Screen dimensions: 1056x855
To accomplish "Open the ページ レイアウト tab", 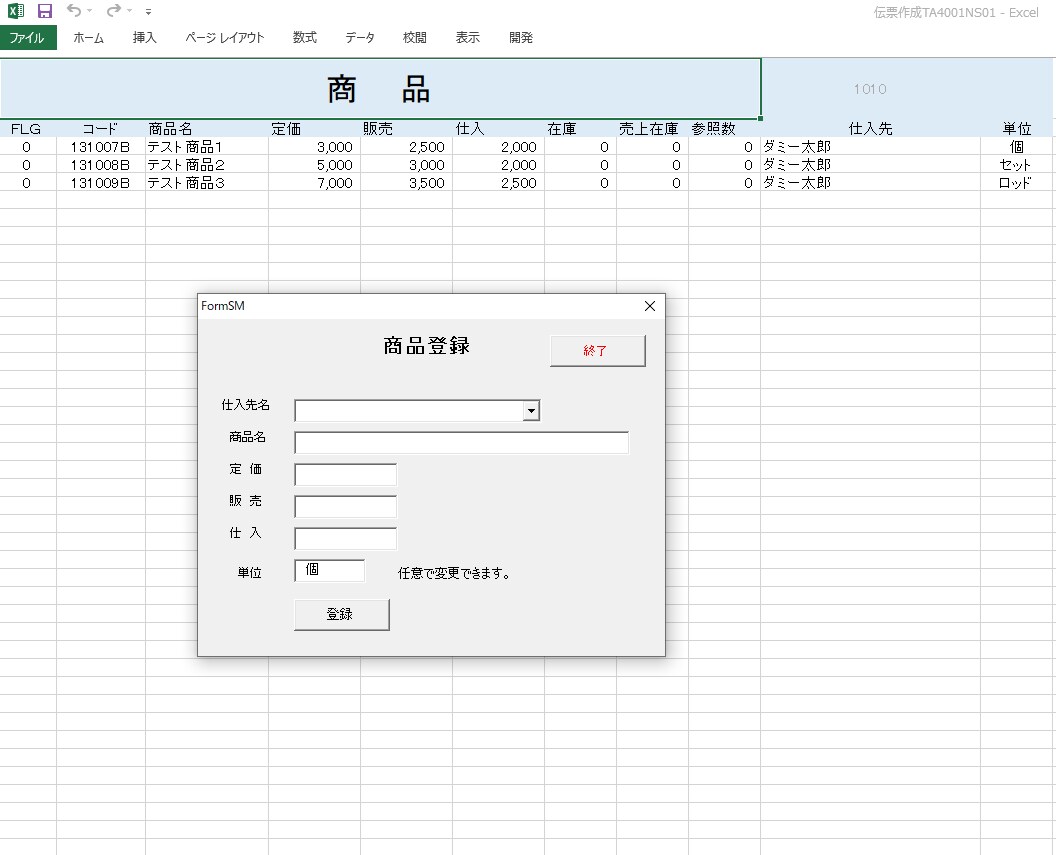I will (x=225, y=38).
